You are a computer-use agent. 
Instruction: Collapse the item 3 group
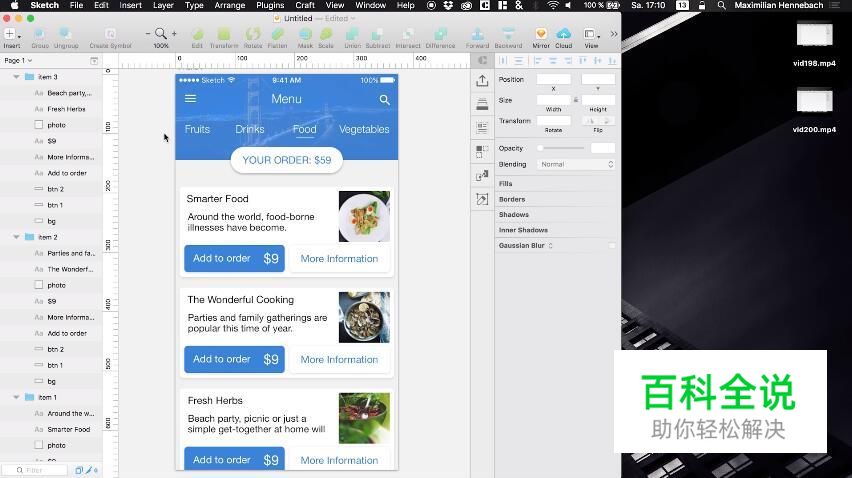[16, 77]
